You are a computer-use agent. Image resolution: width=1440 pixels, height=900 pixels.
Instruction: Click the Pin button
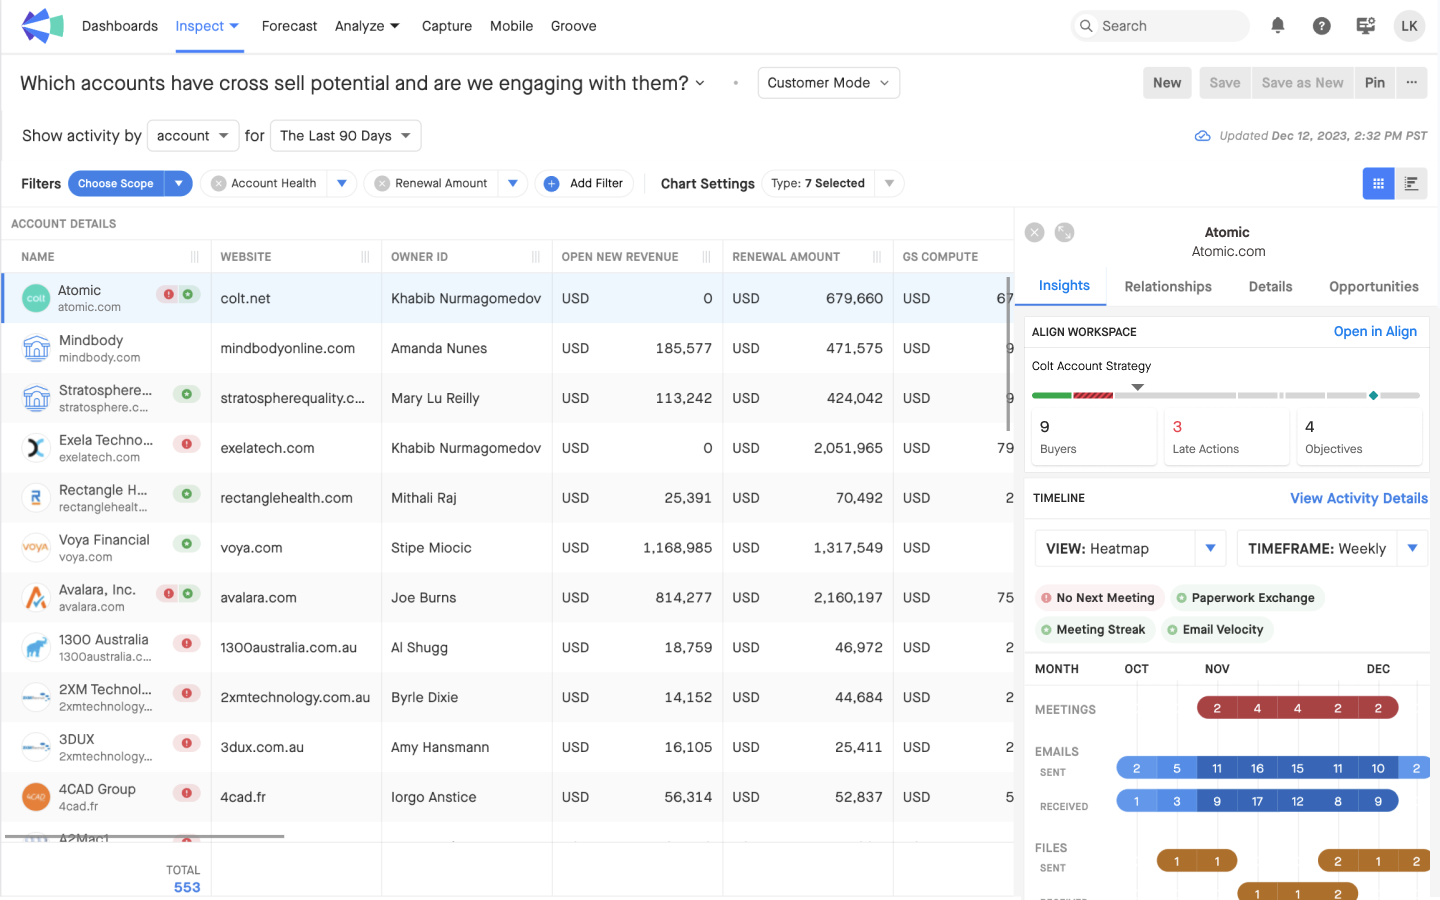[1375, 83]
